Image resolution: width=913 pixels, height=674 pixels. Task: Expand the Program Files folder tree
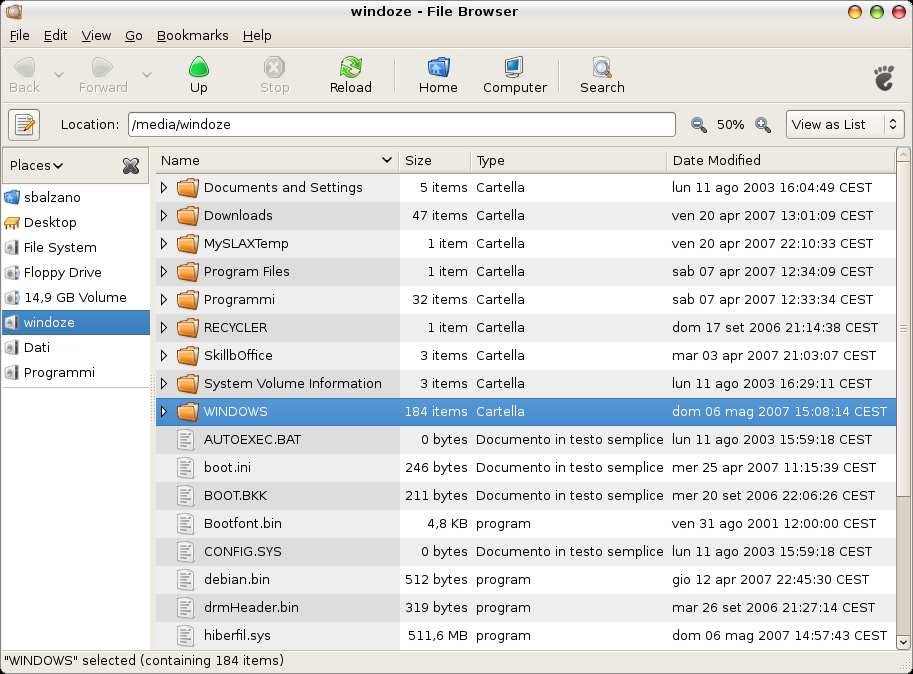tap(164, 271)
